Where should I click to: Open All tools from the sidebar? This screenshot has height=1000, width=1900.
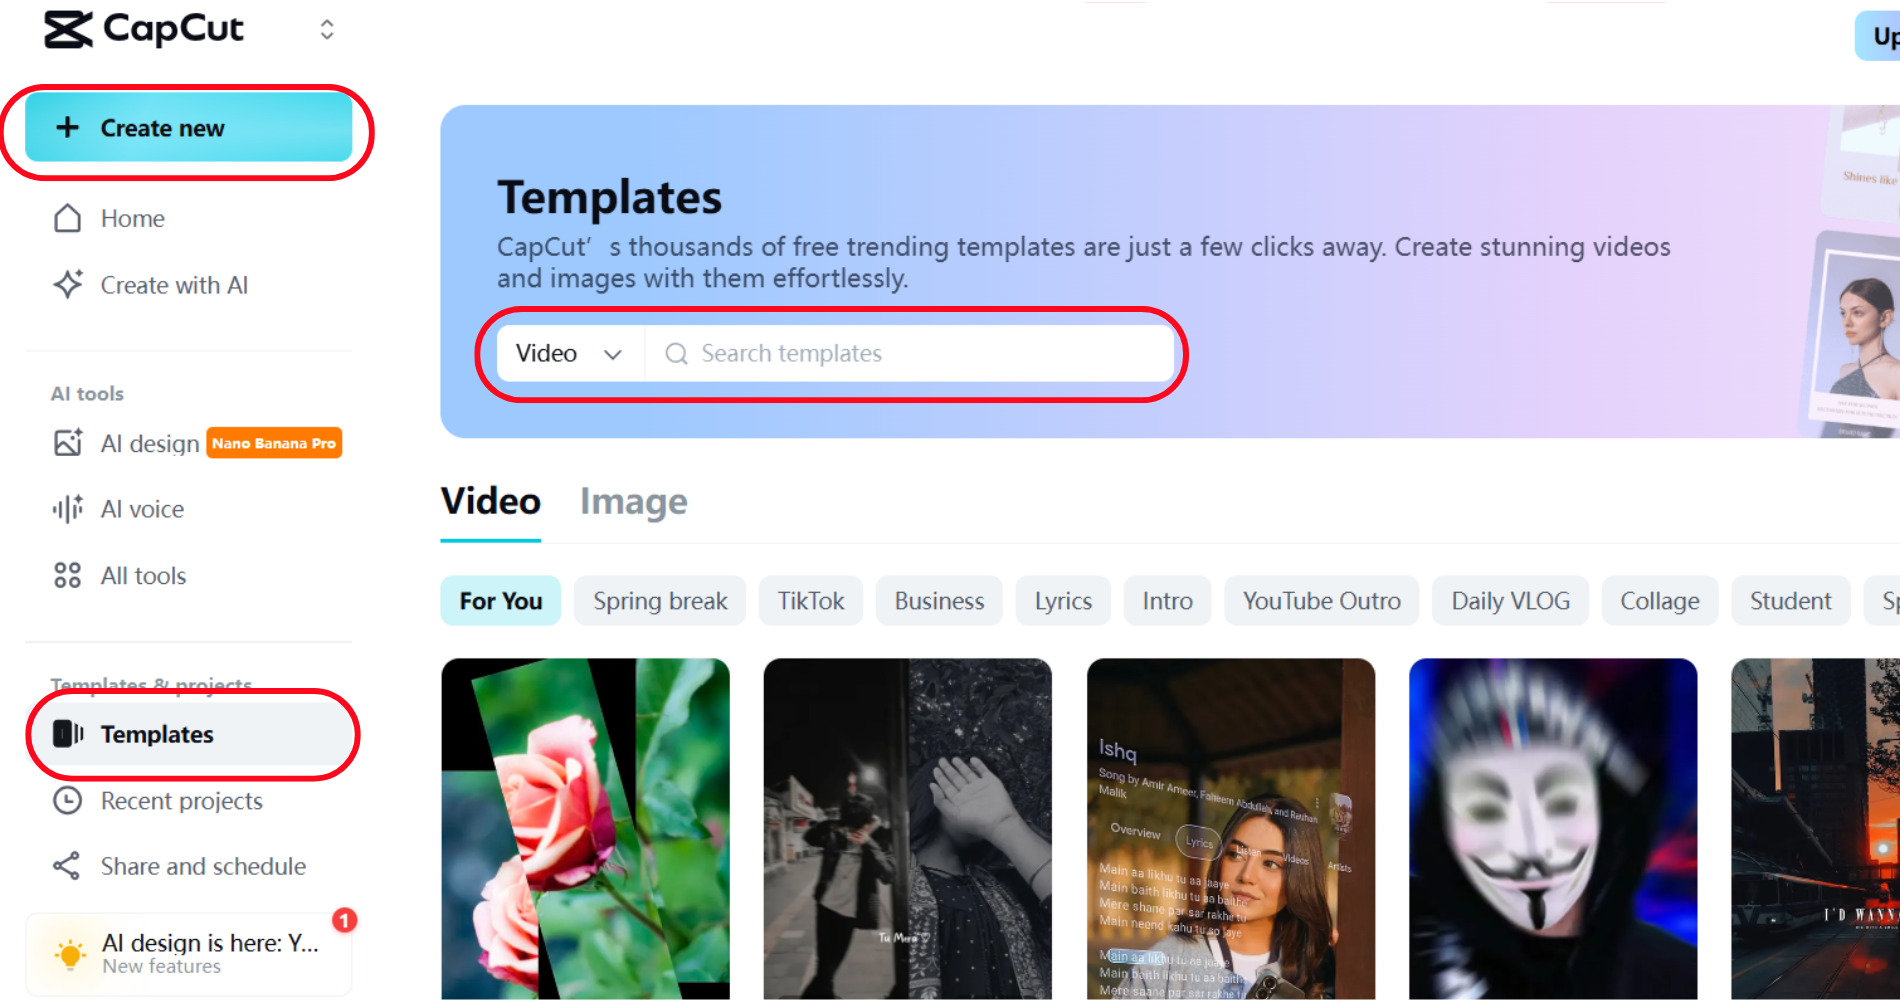click(142, 575)
